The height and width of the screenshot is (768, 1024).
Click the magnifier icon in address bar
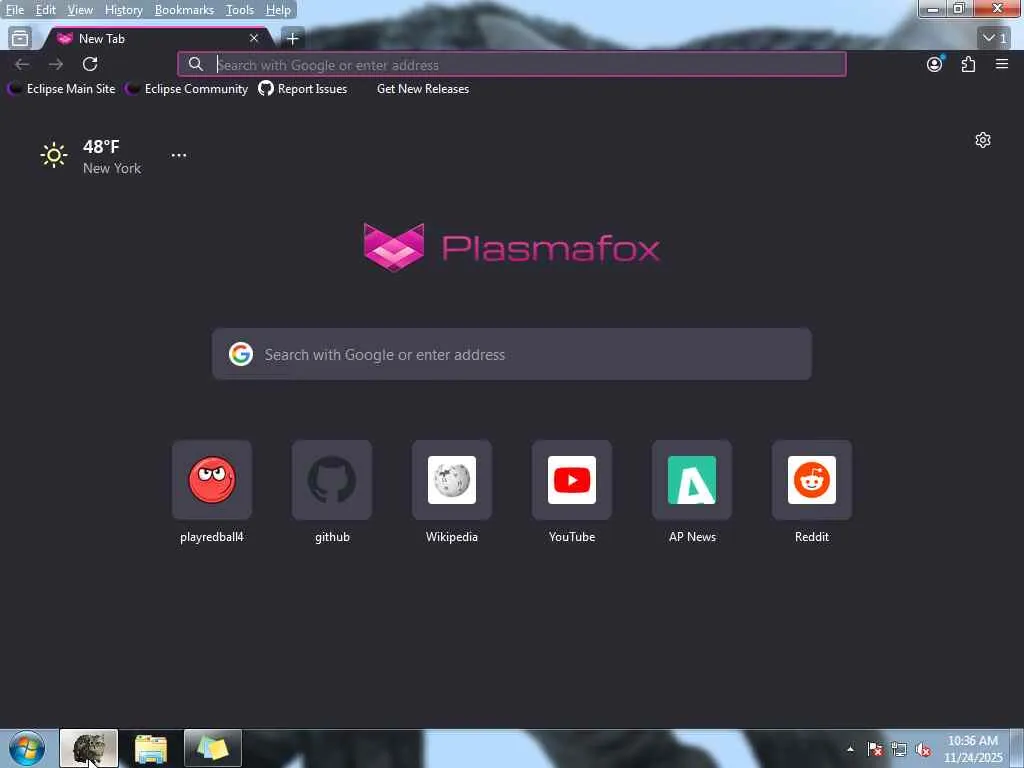tap(195, 64)
